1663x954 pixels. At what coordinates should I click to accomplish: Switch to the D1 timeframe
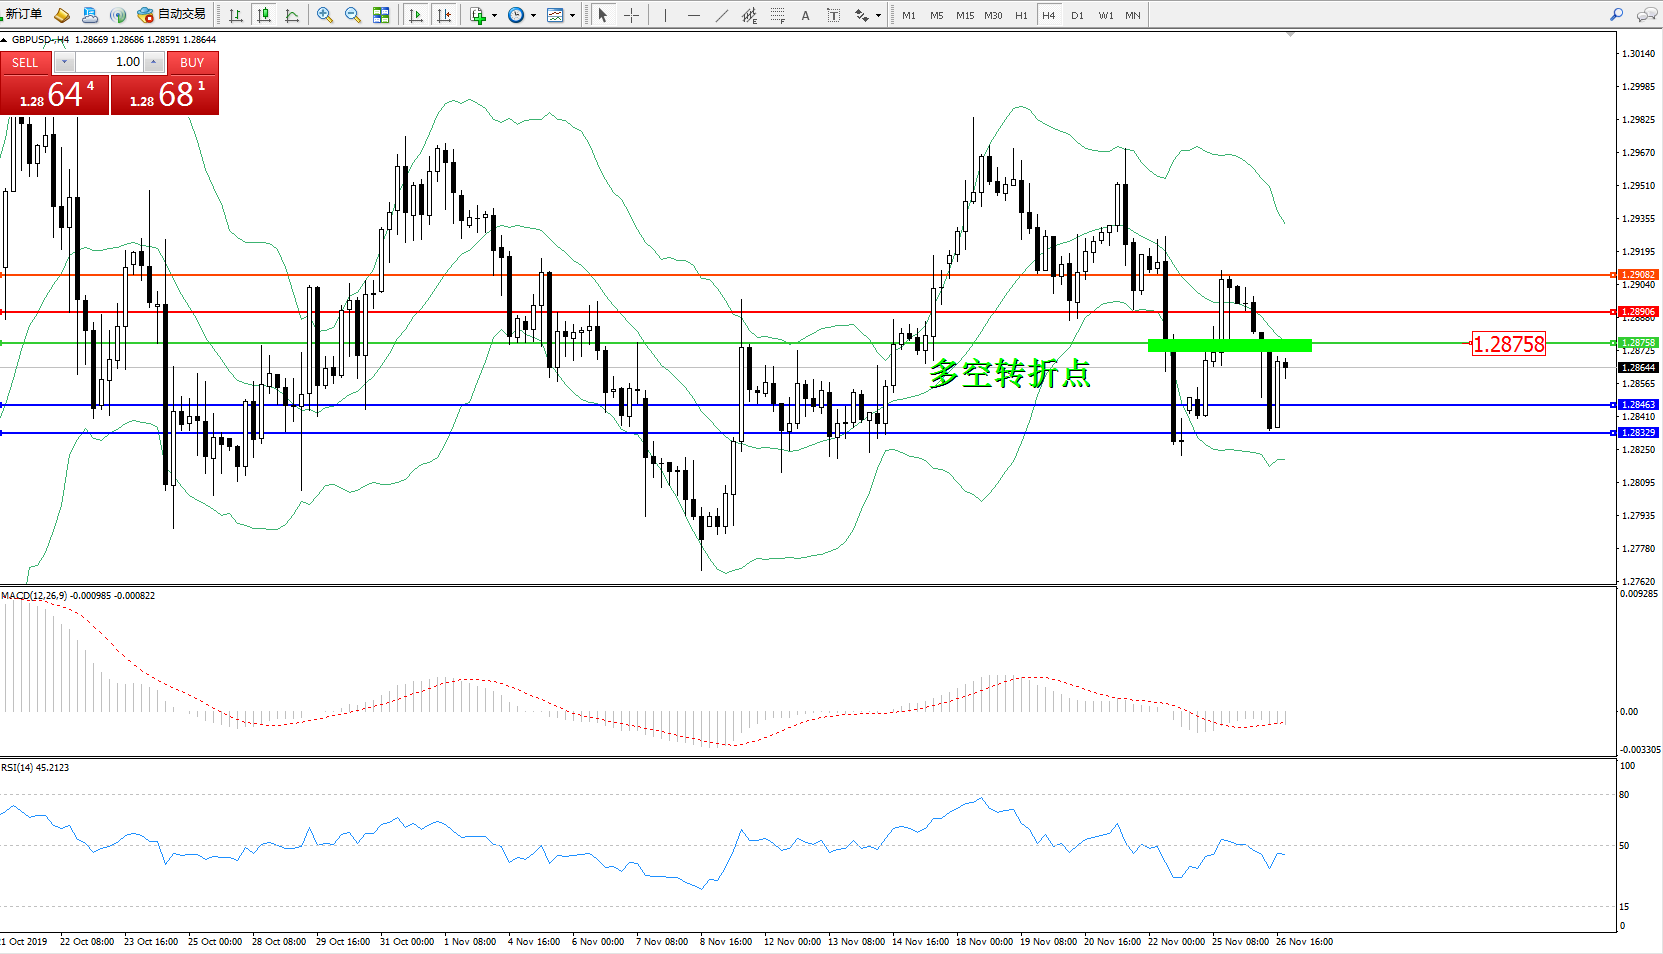coord(1077,15)
